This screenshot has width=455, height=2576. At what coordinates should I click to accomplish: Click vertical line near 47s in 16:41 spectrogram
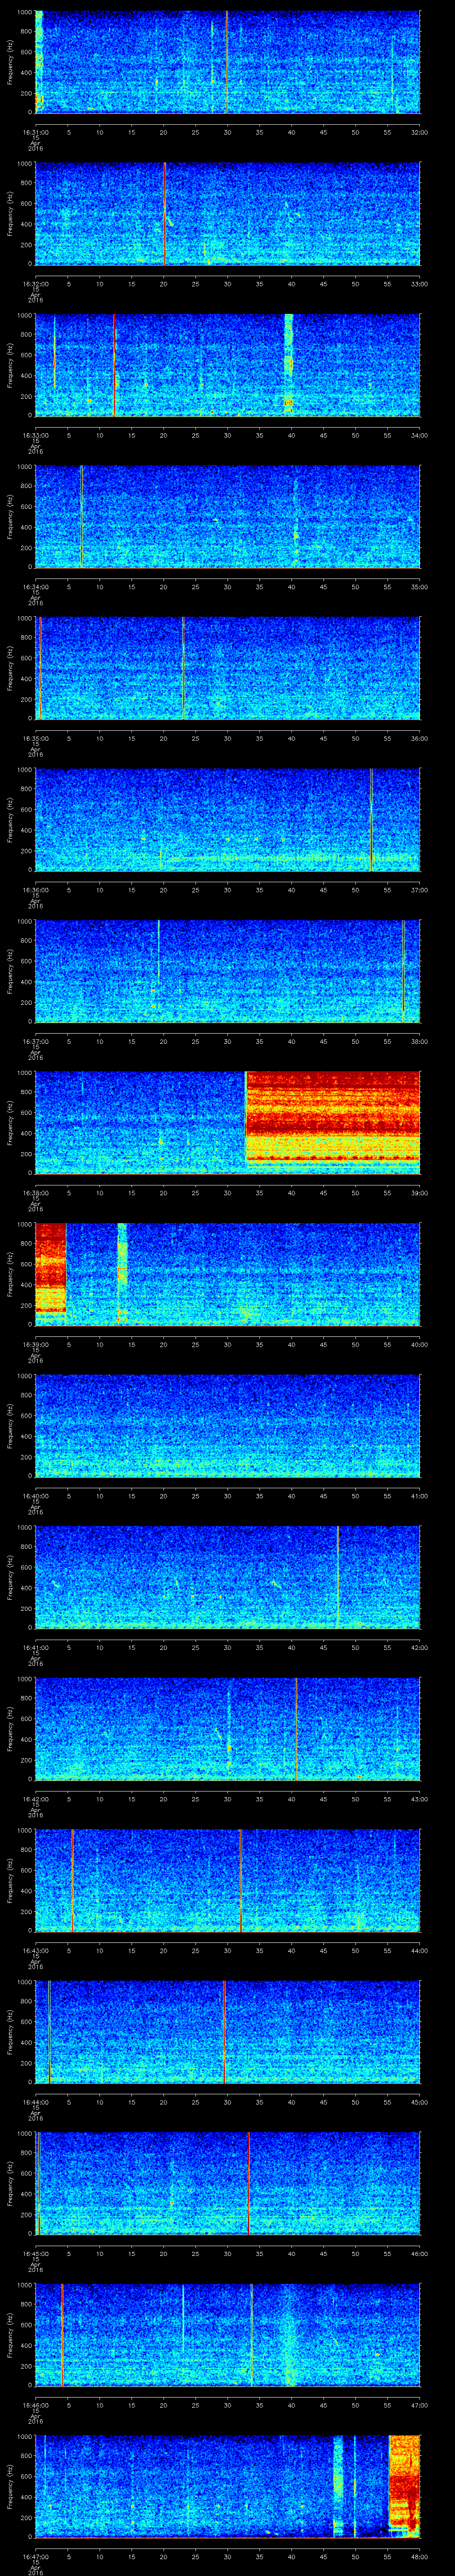coord(338,1577)
